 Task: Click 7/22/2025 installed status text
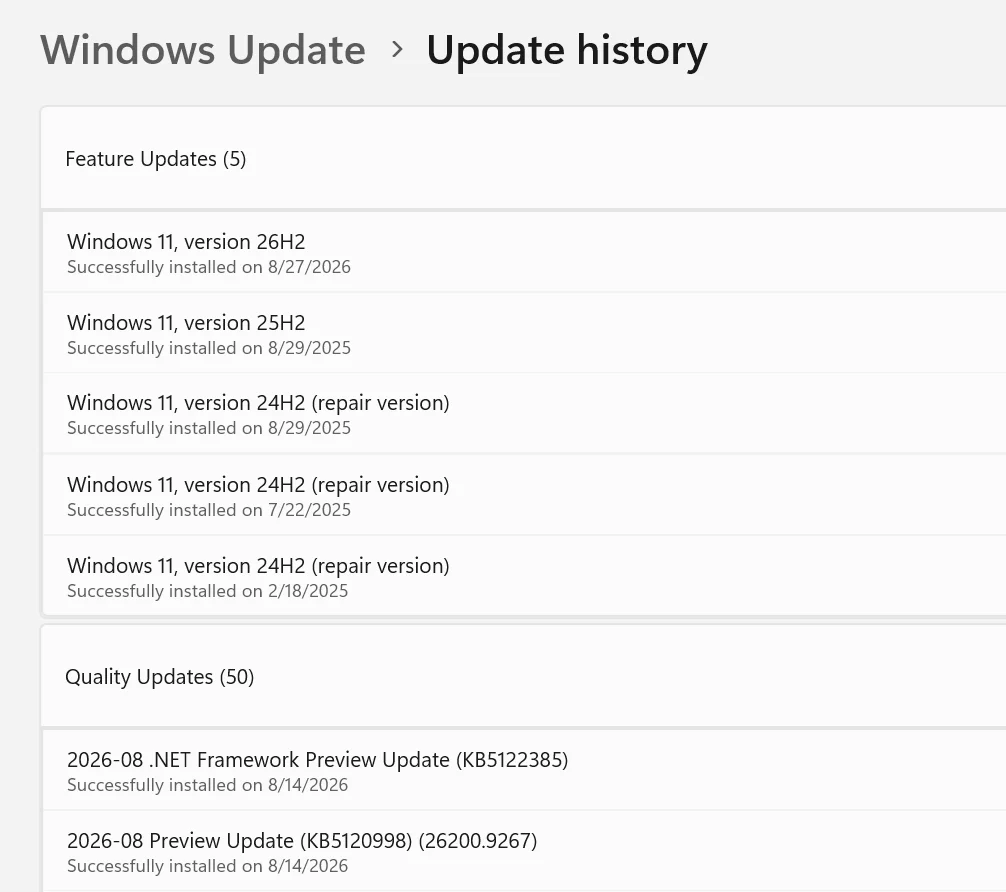pos(209,510)
